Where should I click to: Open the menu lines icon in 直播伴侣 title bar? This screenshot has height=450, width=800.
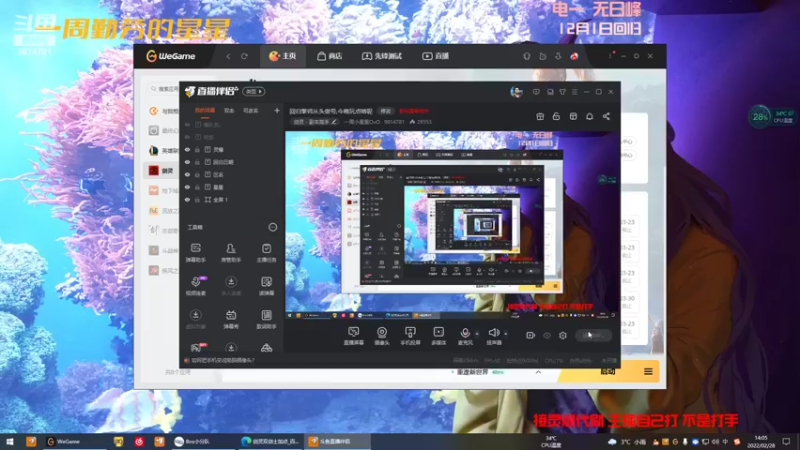pos(574,92)
